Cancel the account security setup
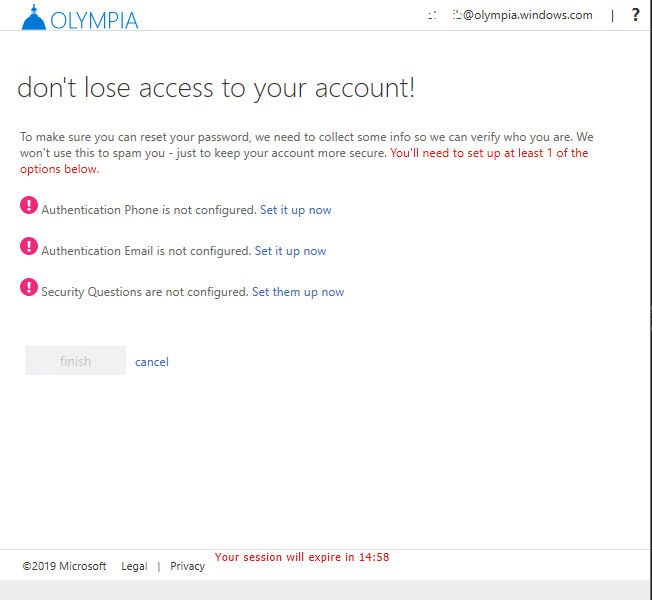This screenshot has height=600, width=652. pyautogui.click(x=152, y=362)
